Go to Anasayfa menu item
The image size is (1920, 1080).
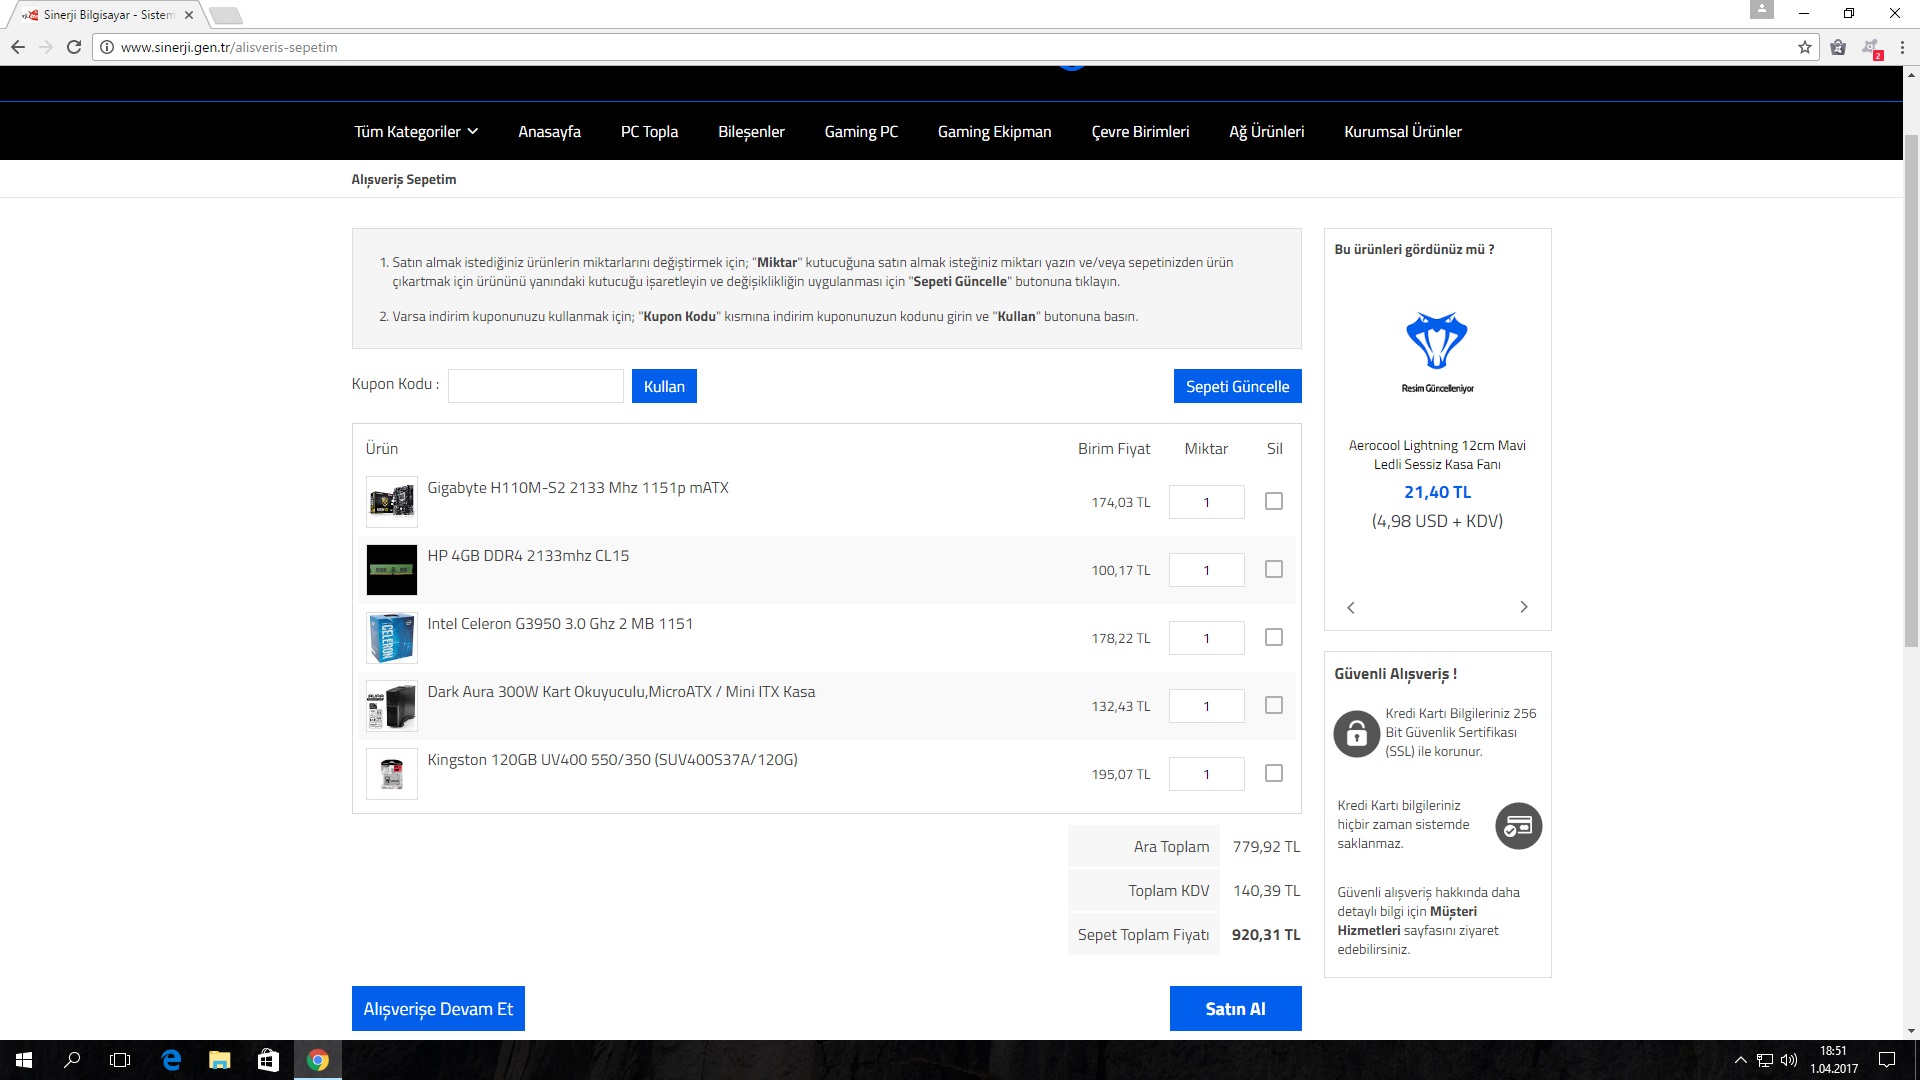pyautogui.click(x=549, y=131)
